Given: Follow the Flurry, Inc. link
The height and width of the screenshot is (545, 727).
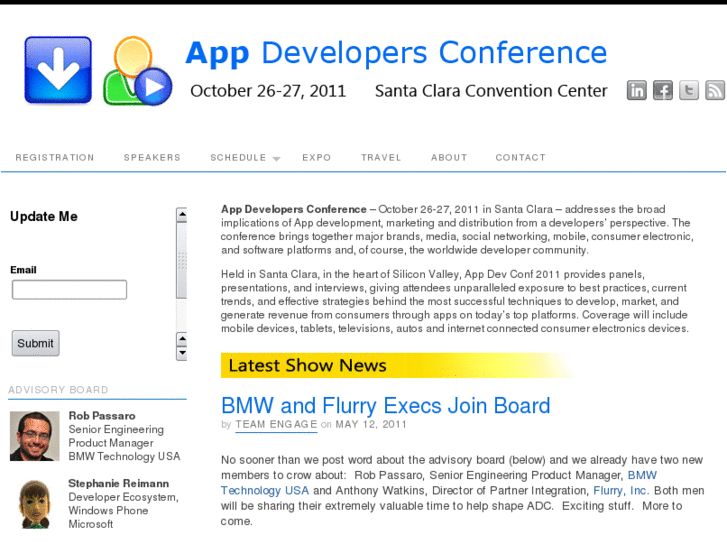Looking at the screenshot, I should pyautogui.click(x=621, y=491).
